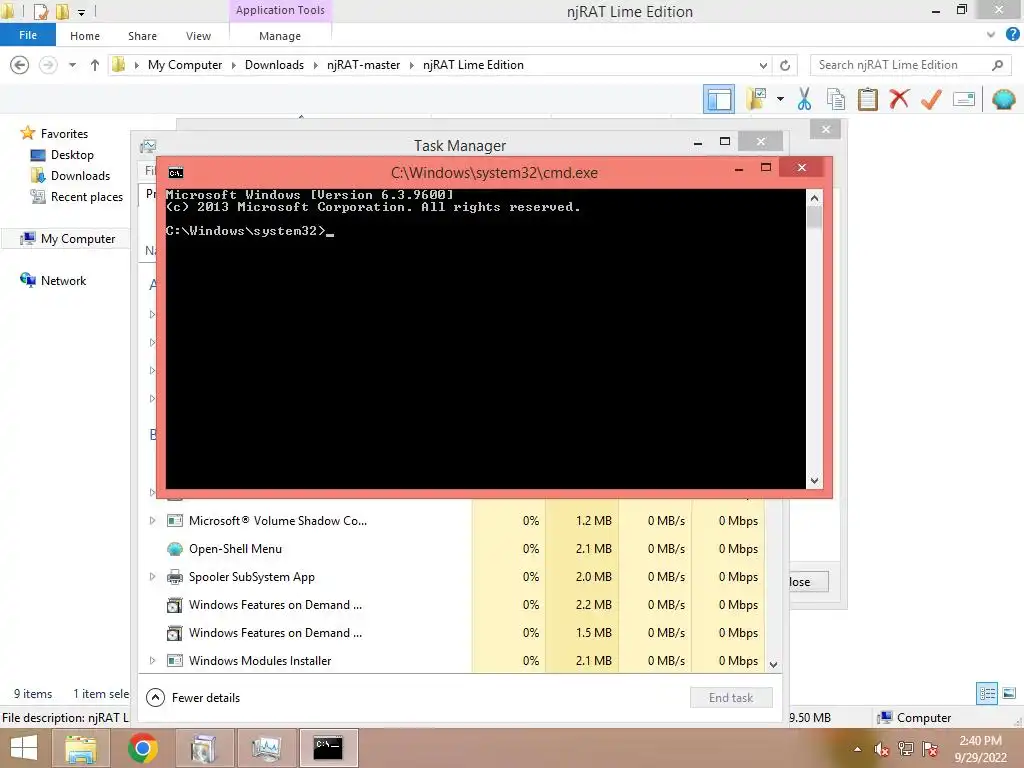
Task: Expand the ribbon with the chevron
Action: click(991, 35)
